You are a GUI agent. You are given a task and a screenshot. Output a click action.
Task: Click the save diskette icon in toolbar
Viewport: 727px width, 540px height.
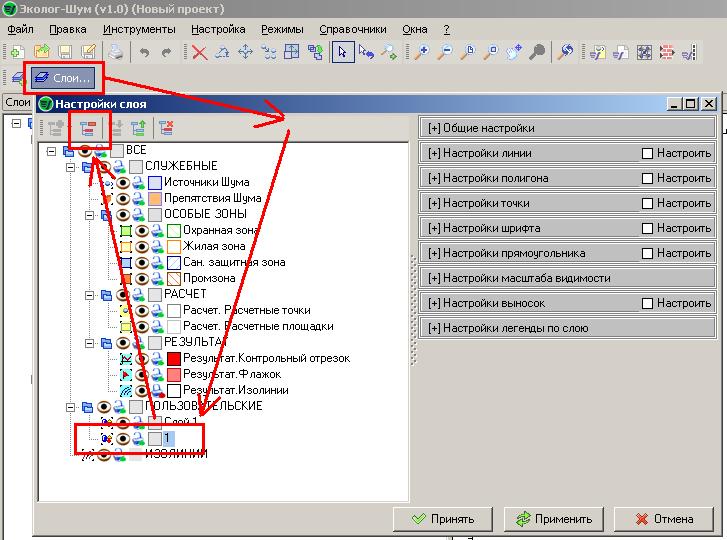coord(65,52)
